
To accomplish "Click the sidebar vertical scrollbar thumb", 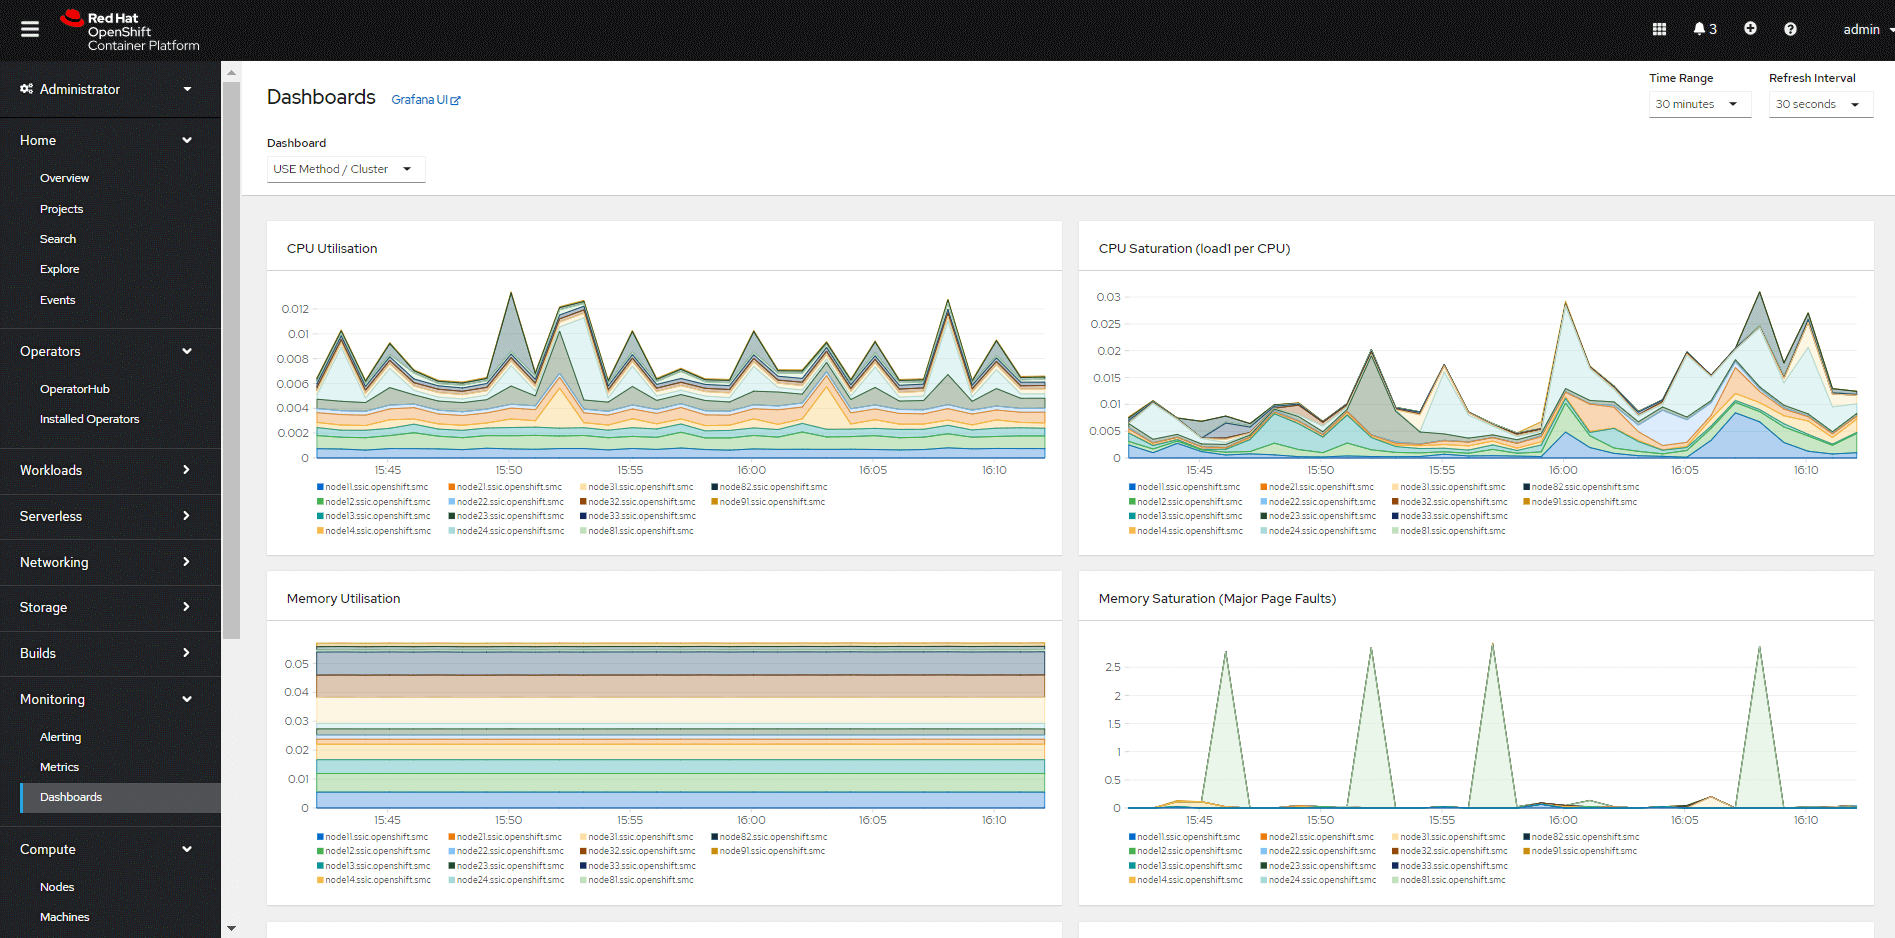I will [232, 360].
